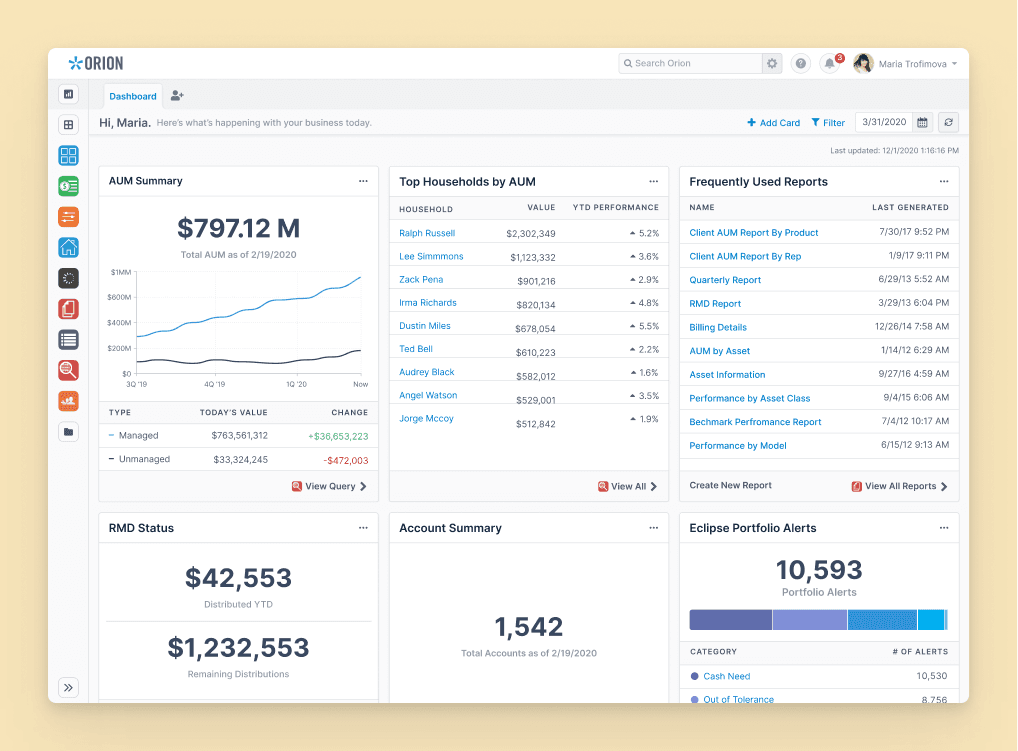Click Create New Report
Viewport: 1018px width, 751px height.
click(x=730, y=486)
